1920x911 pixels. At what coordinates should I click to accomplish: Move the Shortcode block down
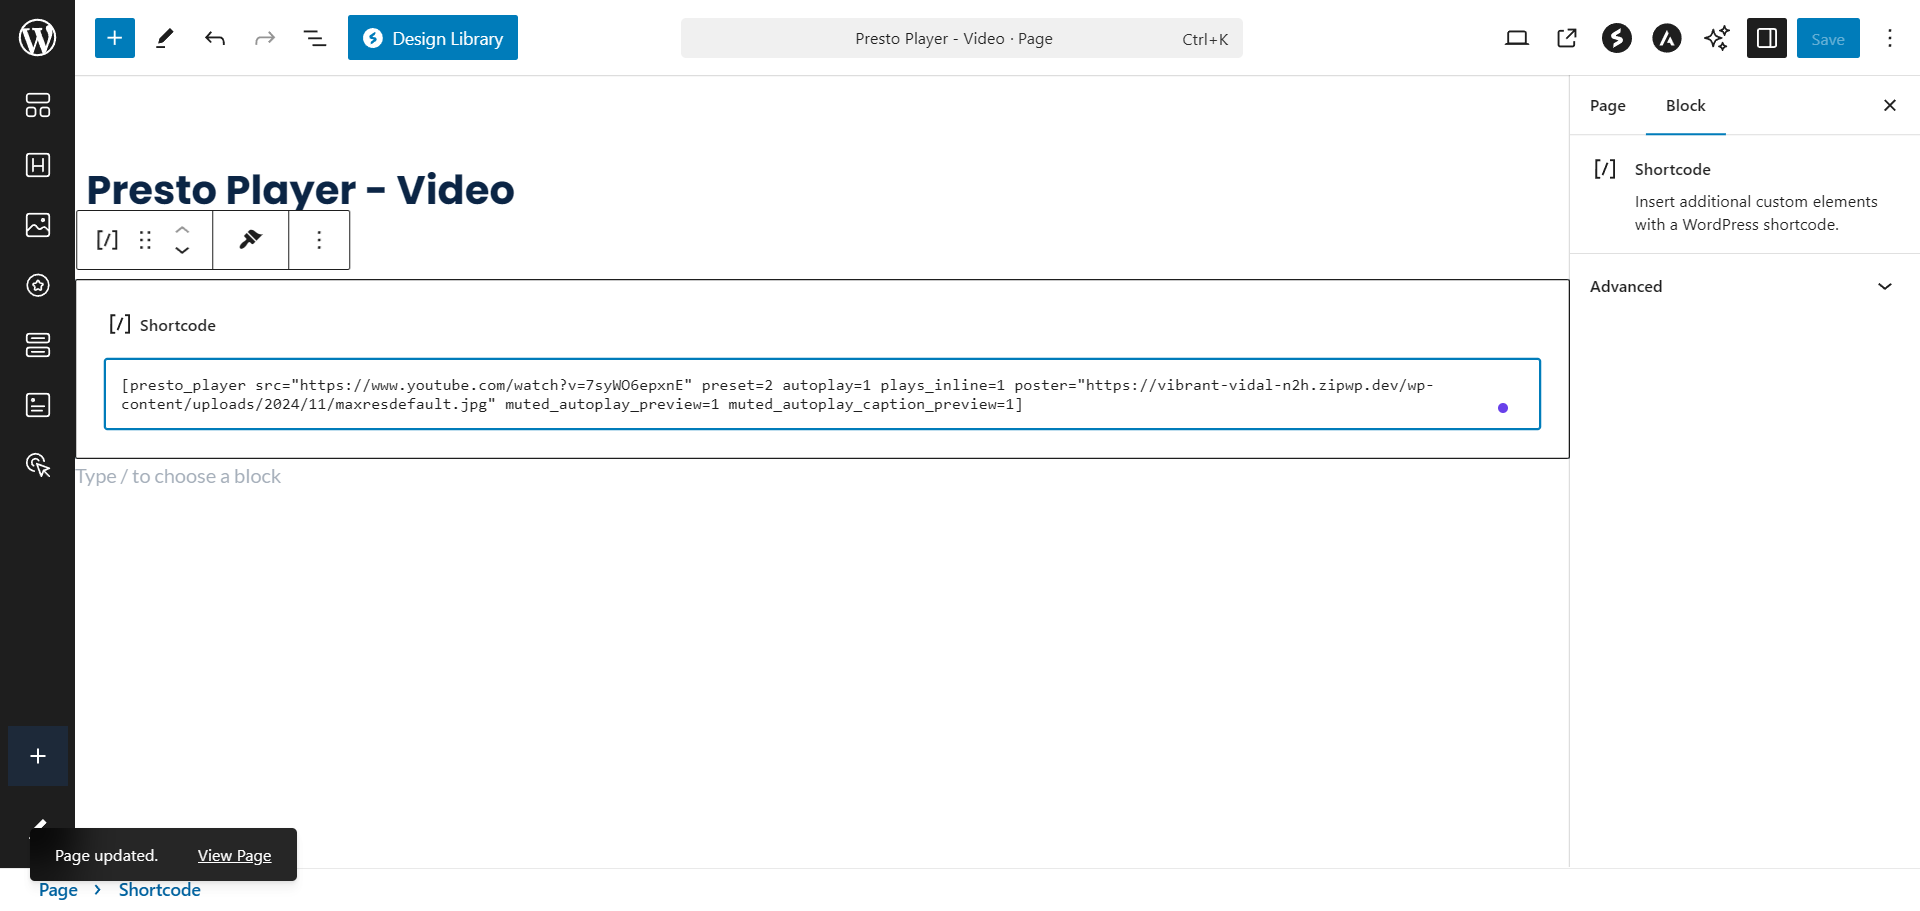182,251
